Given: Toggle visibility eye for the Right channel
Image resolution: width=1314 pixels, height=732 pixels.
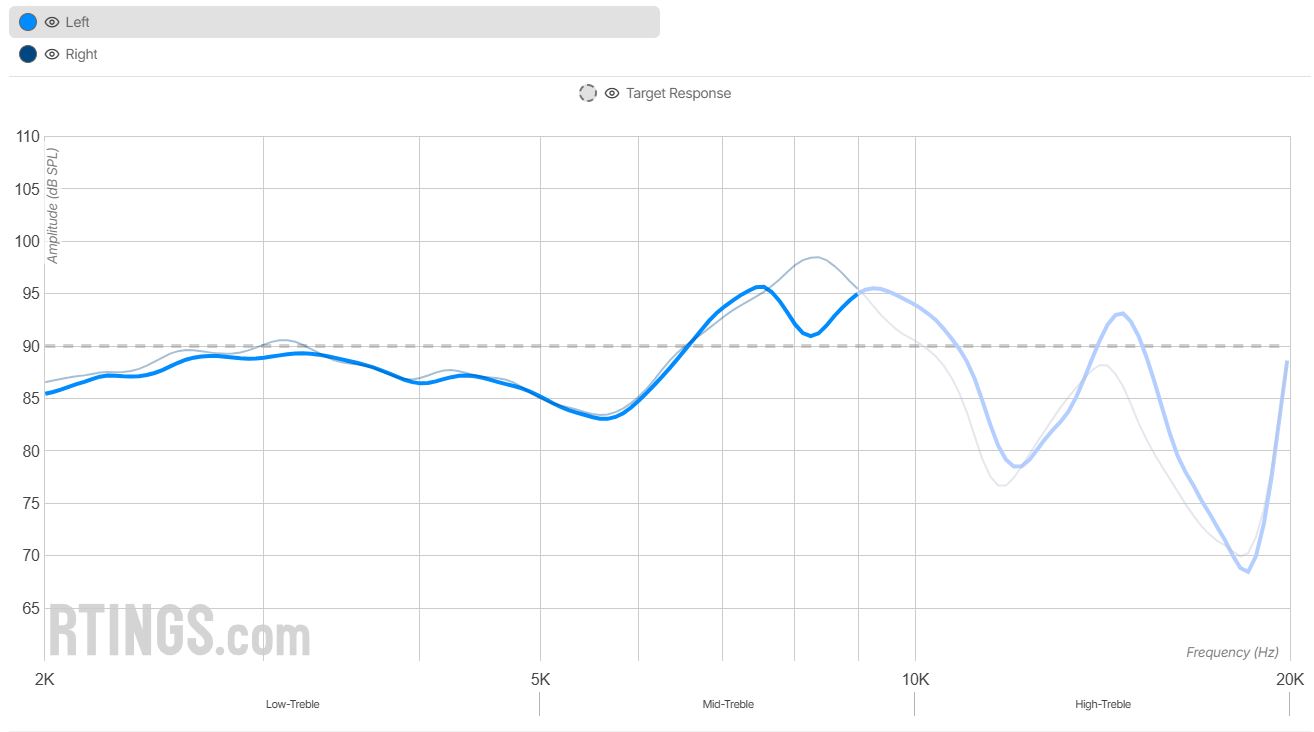Looking at the screenshot, I should 52,54.
